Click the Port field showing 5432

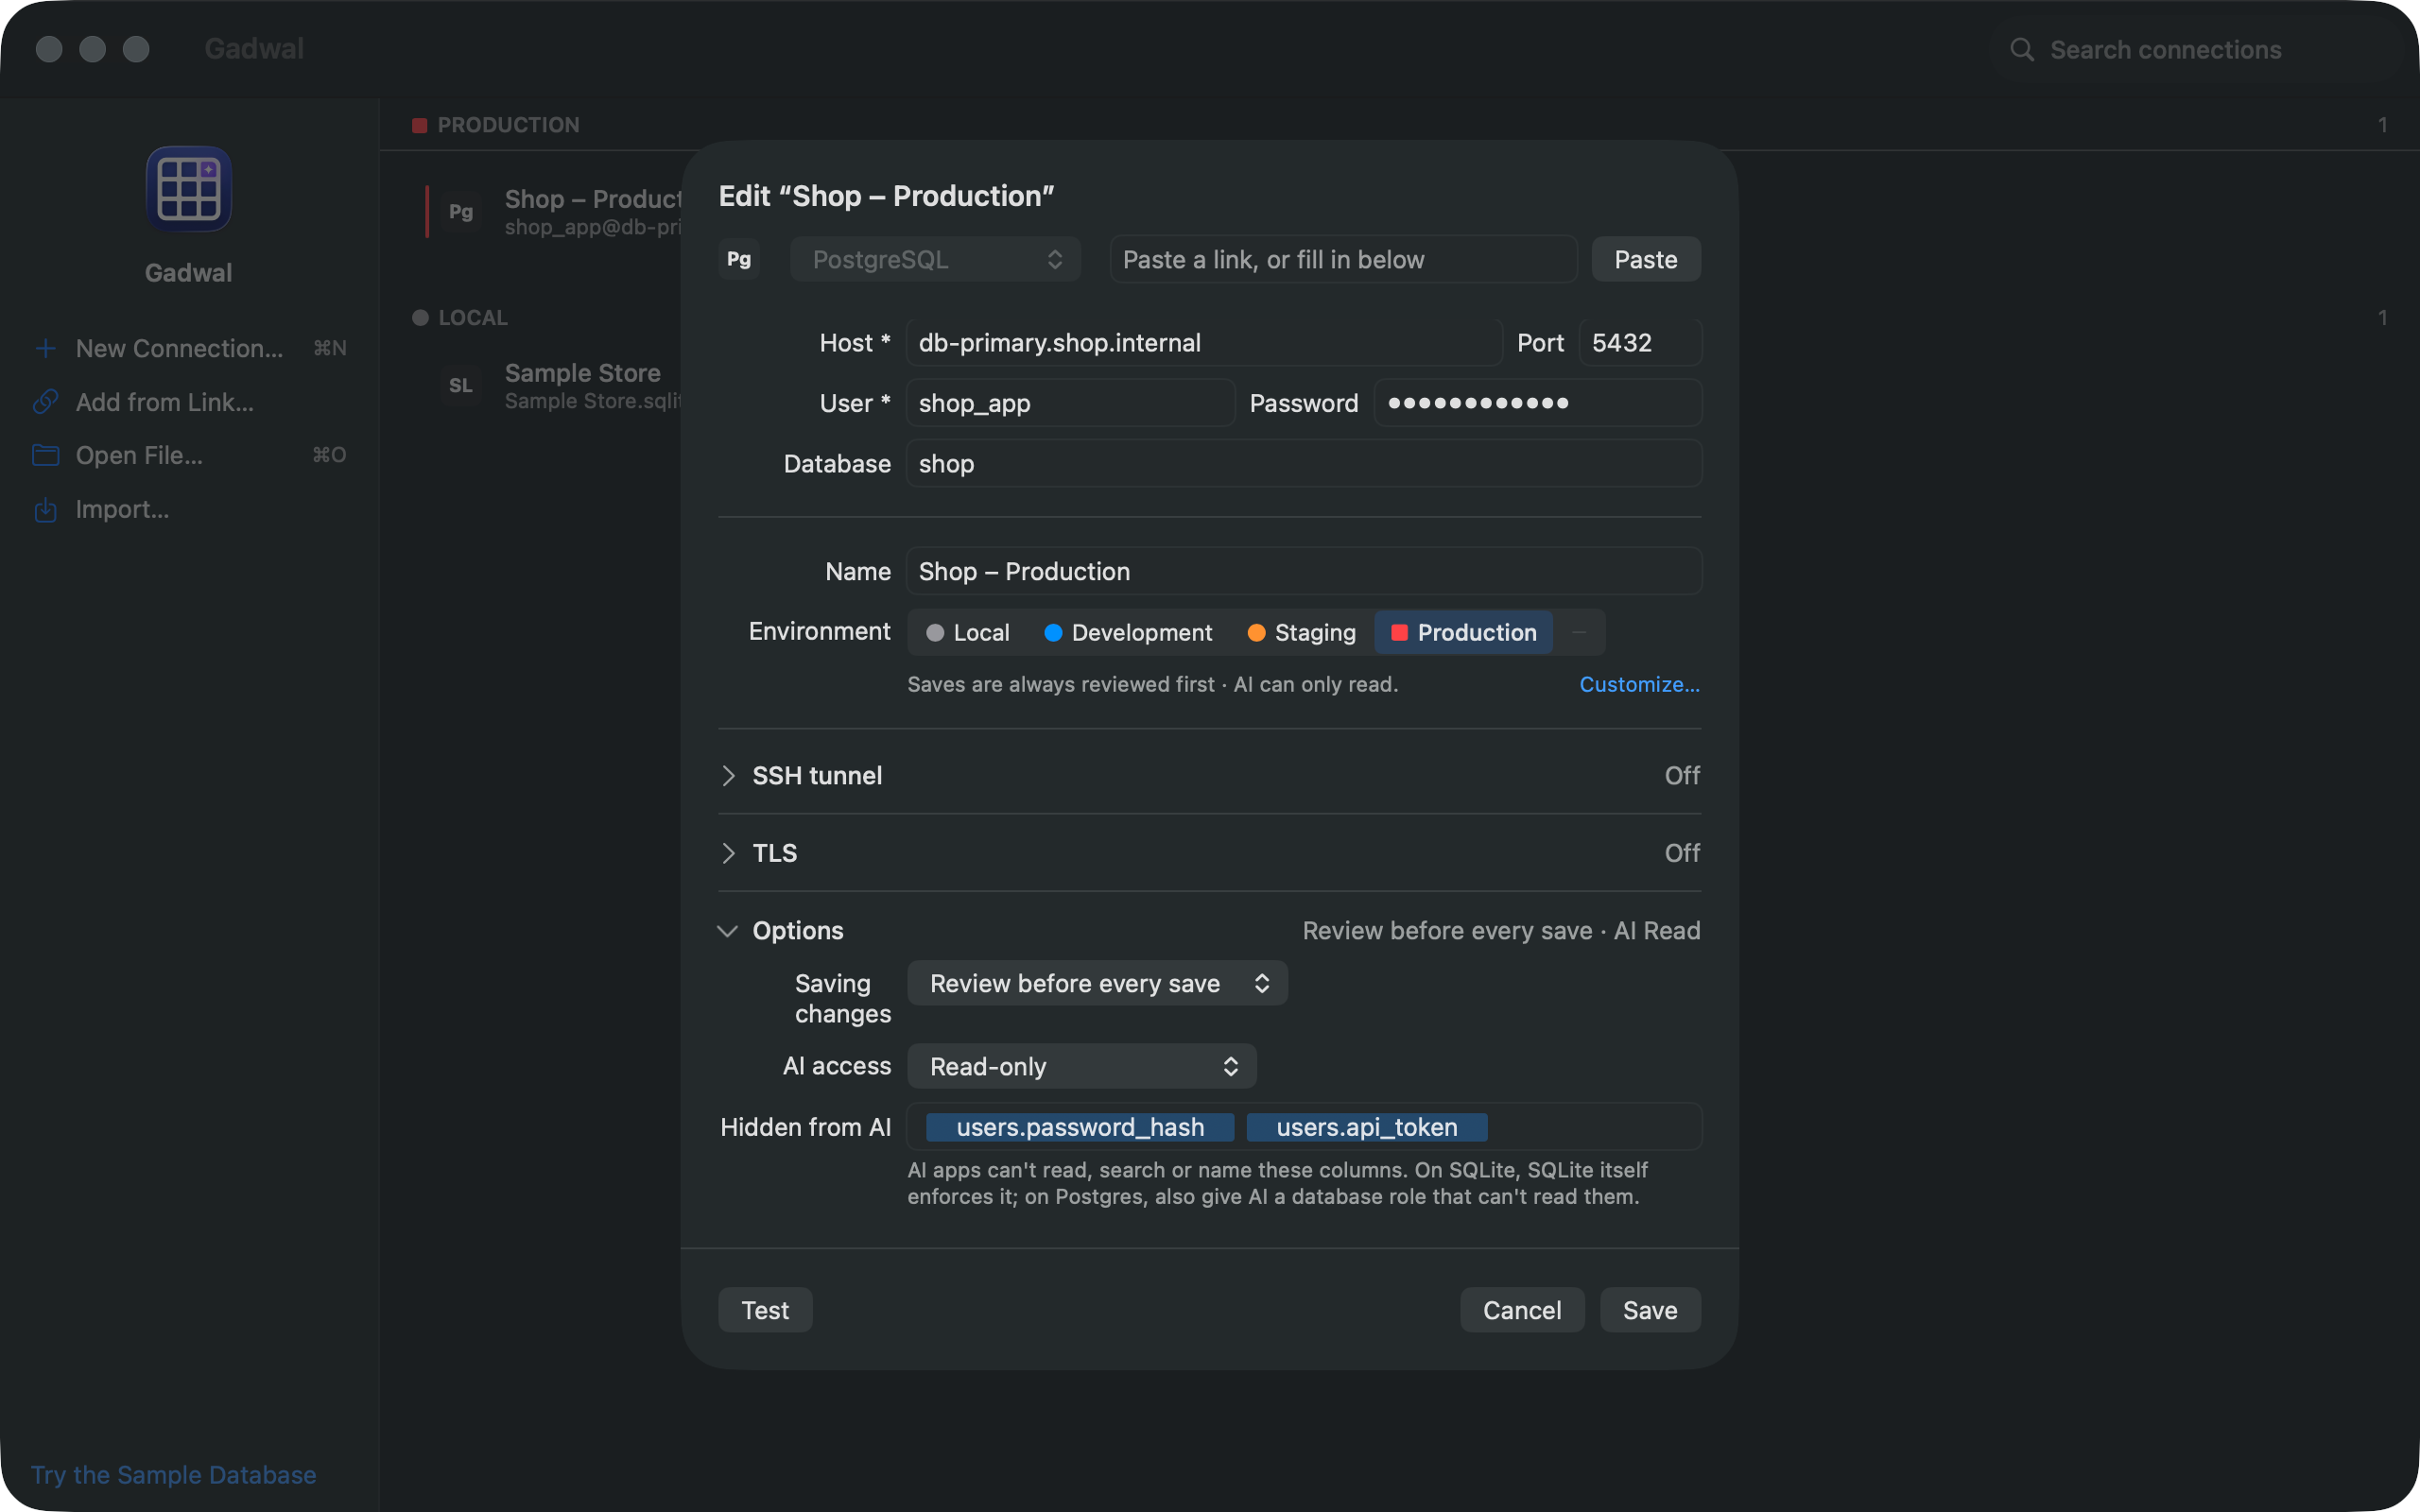pyautogui.click(x=1640, y=343)
